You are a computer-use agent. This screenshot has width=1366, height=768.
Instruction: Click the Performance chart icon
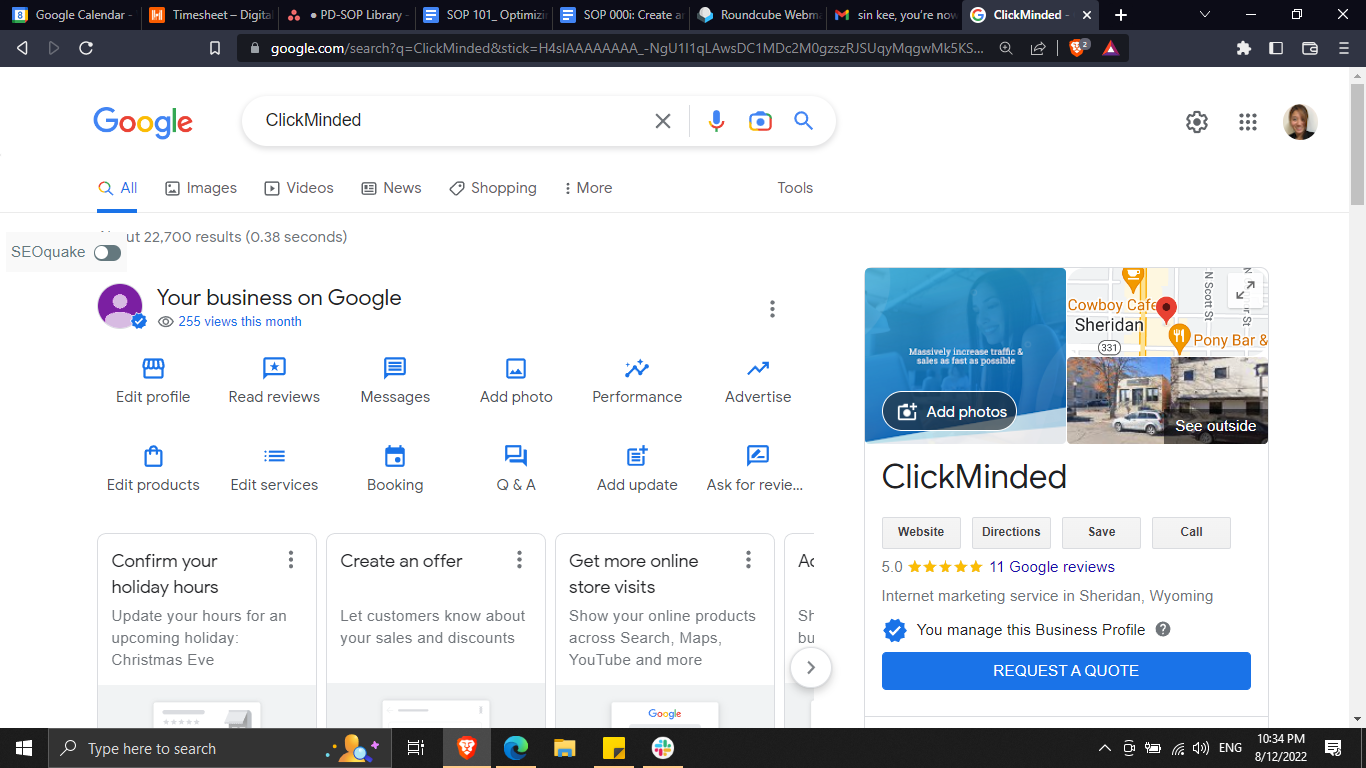[x=637, y=369]
